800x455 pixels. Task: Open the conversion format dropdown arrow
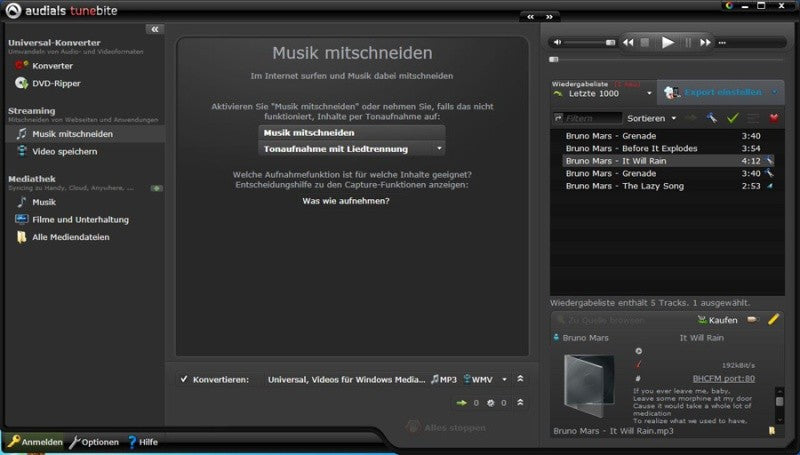click(504, 380)
